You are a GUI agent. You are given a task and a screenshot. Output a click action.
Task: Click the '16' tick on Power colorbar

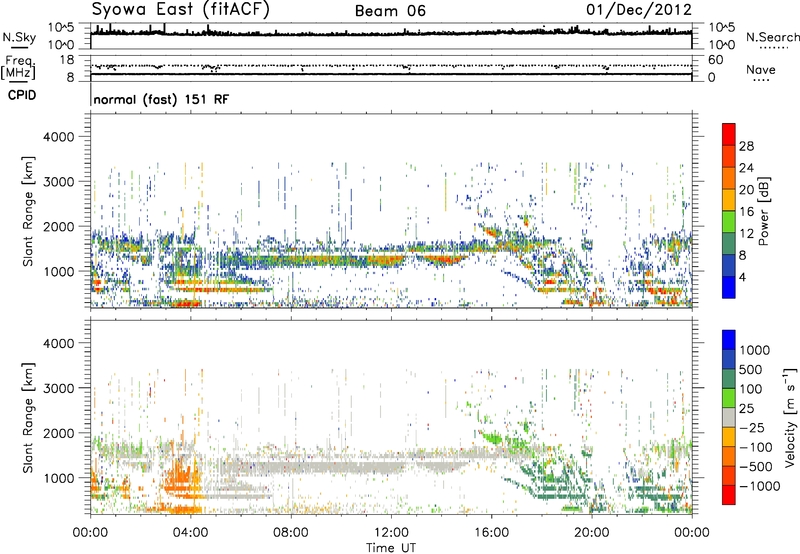point(746,212)
